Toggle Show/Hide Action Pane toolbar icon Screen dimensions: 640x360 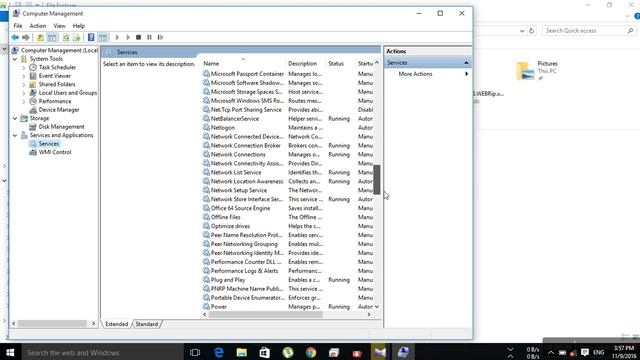pos(103,38)
